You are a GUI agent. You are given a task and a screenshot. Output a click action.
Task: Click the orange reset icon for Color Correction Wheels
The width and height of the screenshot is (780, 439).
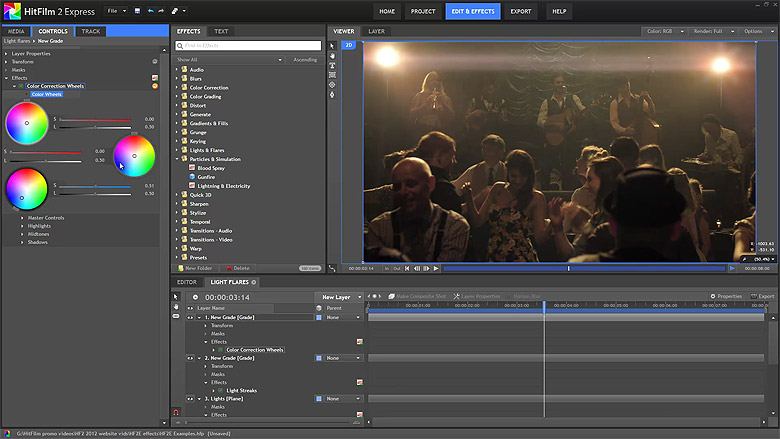click(x=155, y=86)
